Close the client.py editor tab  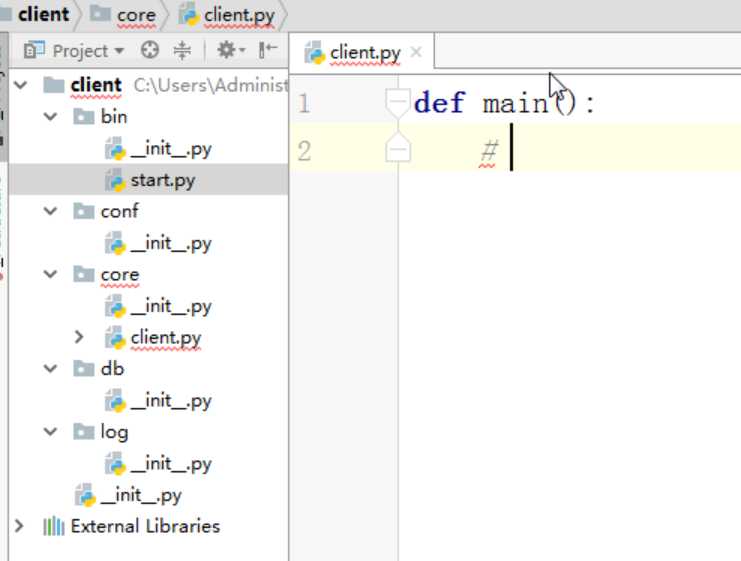pyautogui.click(x=416, y=52)
